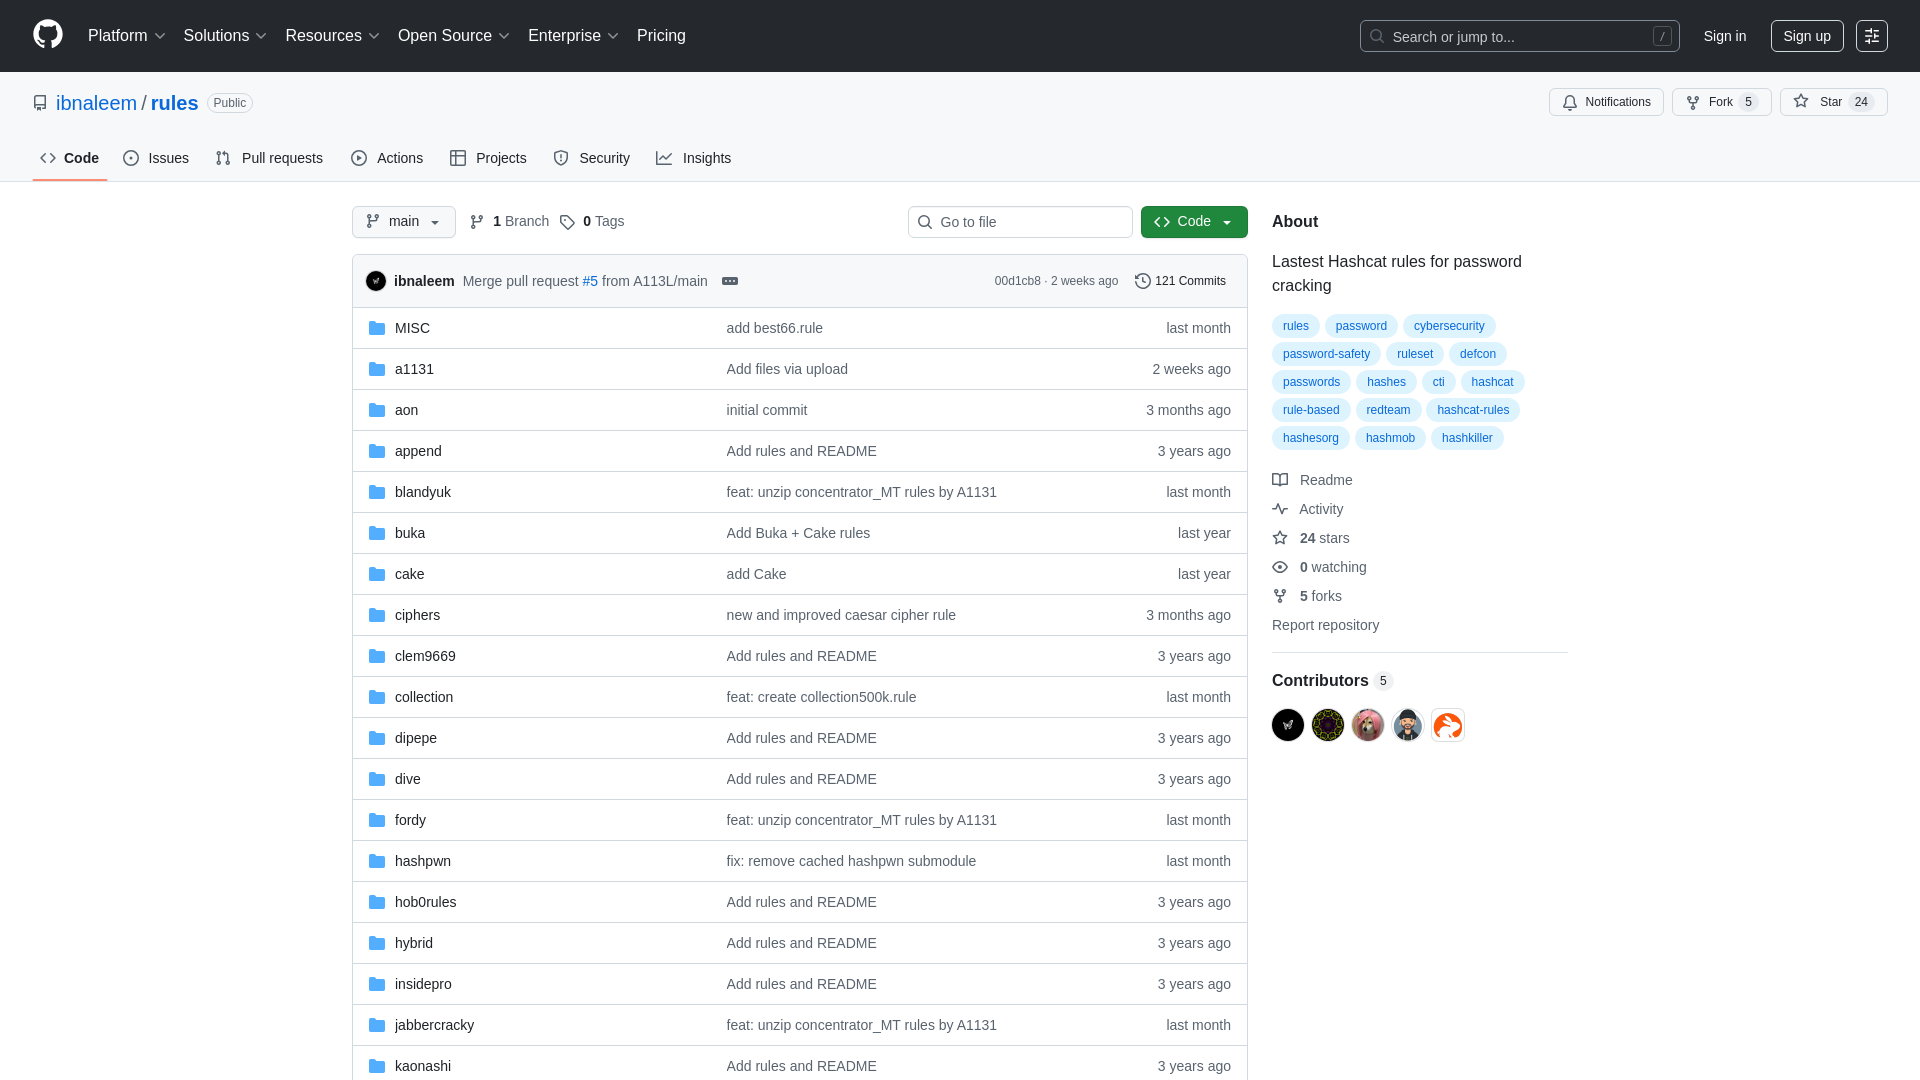Image resolution: width=1920 pixels, height=1080 pixels.
Task: Click the Notifications bell icon
Action: pyautogui.click(x=1569, y=102)
